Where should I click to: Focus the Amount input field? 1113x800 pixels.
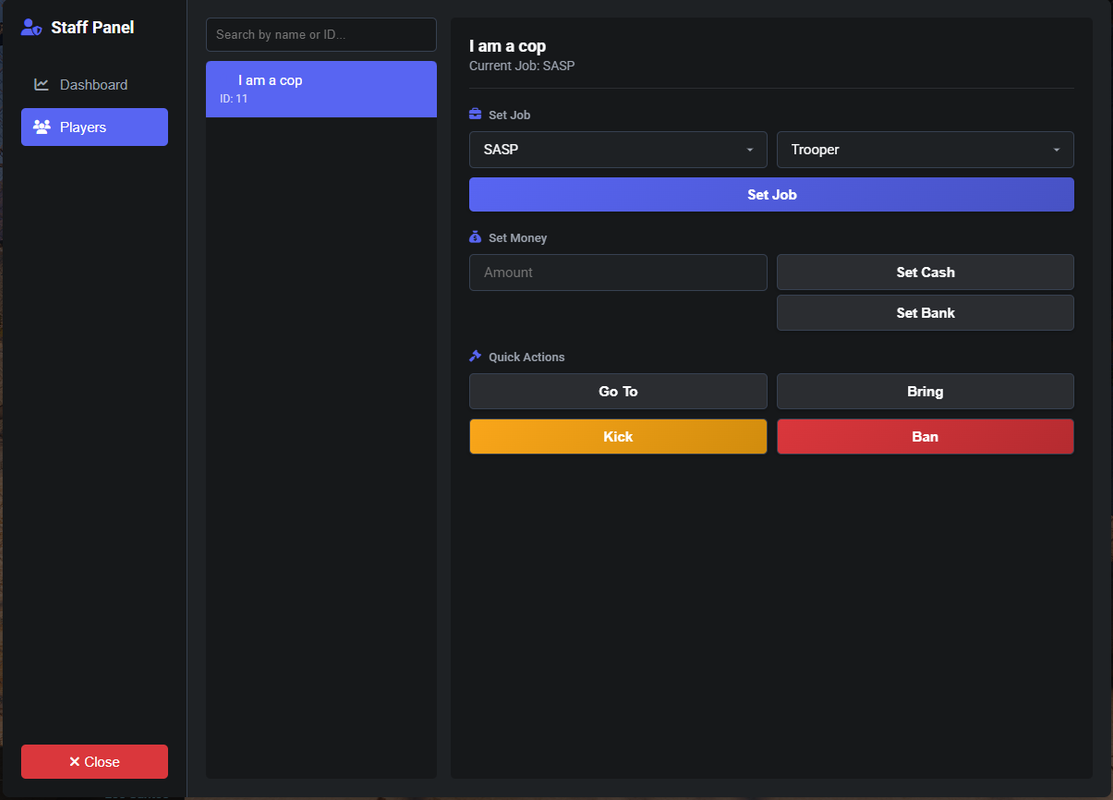618,273
